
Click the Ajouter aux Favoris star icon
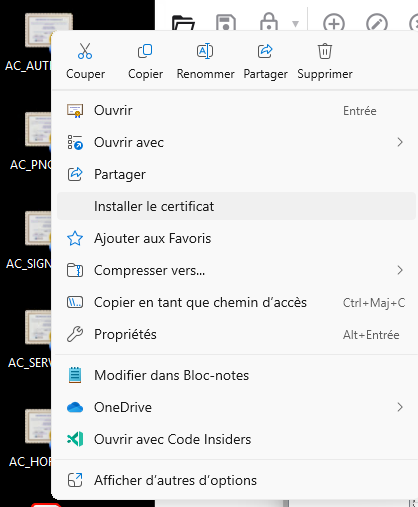tap(75, 238)
